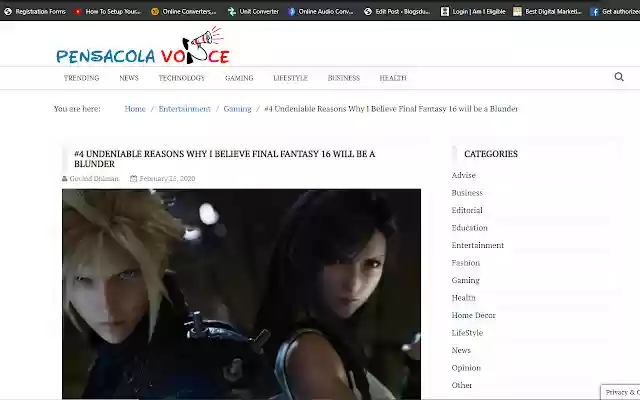The height and width of the screenshot is (400, 640).
Task: Click the 'You are here:' label
Action: (77, 109)
